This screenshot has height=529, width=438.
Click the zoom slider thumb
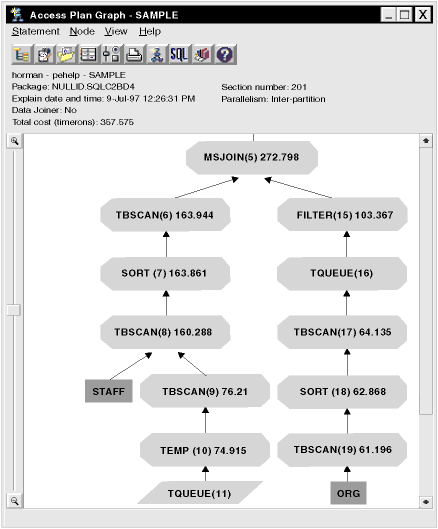point(14,310)
